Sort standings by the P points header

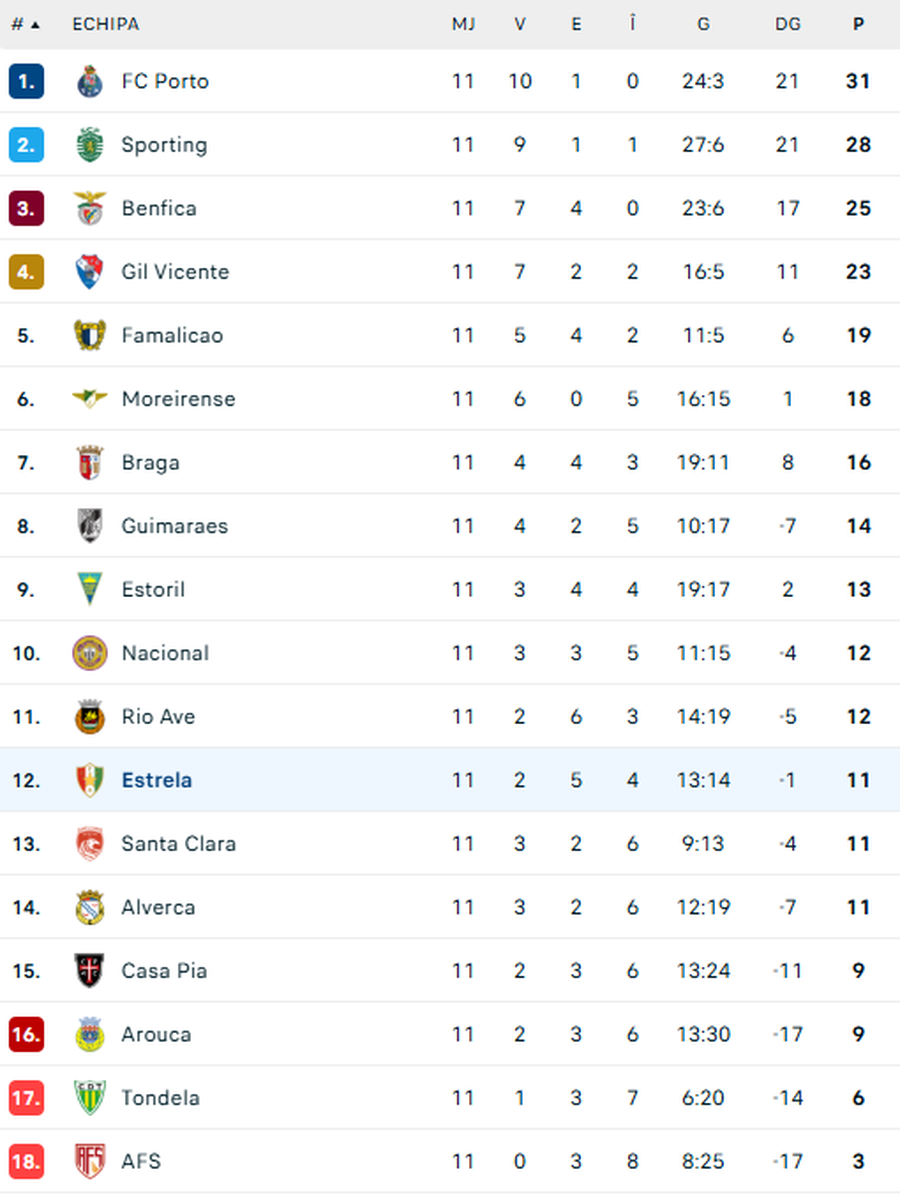pyautogui.click(x=858, y=24)
